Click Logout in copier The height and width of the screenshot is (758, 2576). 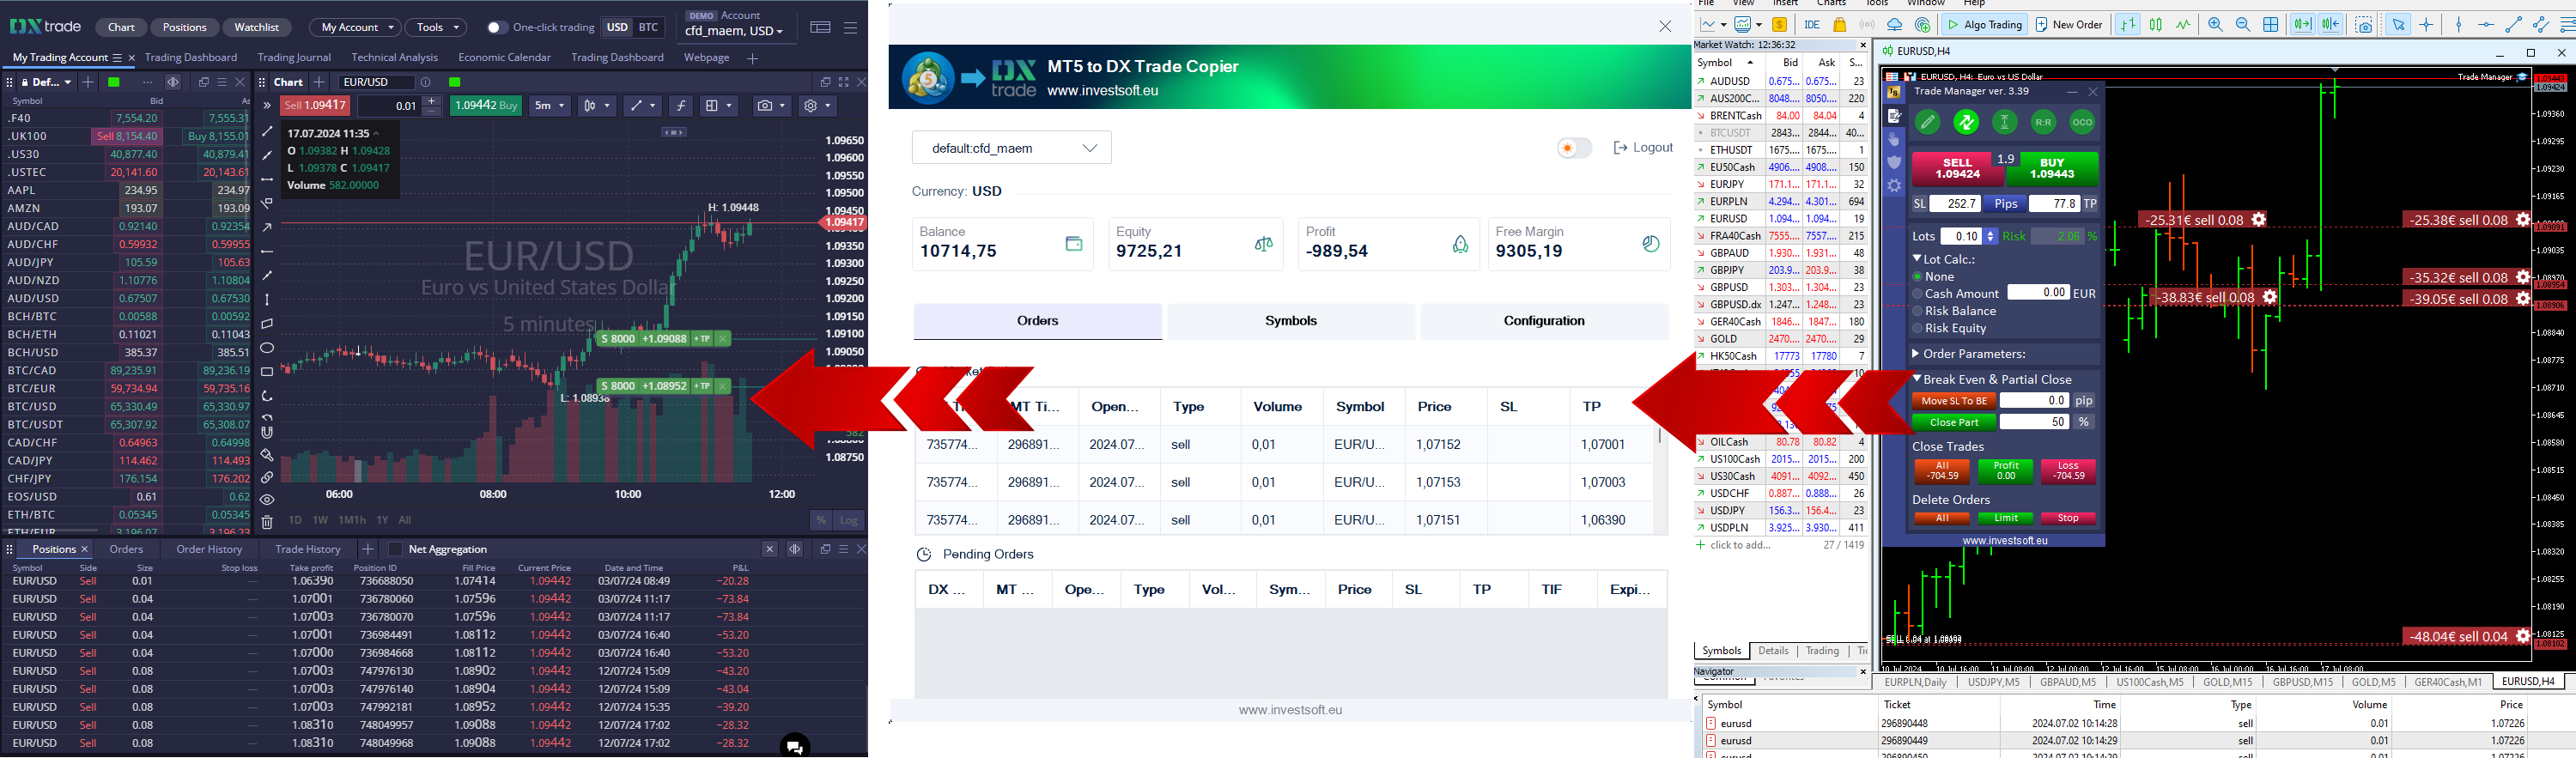[x=1643, y=148]
